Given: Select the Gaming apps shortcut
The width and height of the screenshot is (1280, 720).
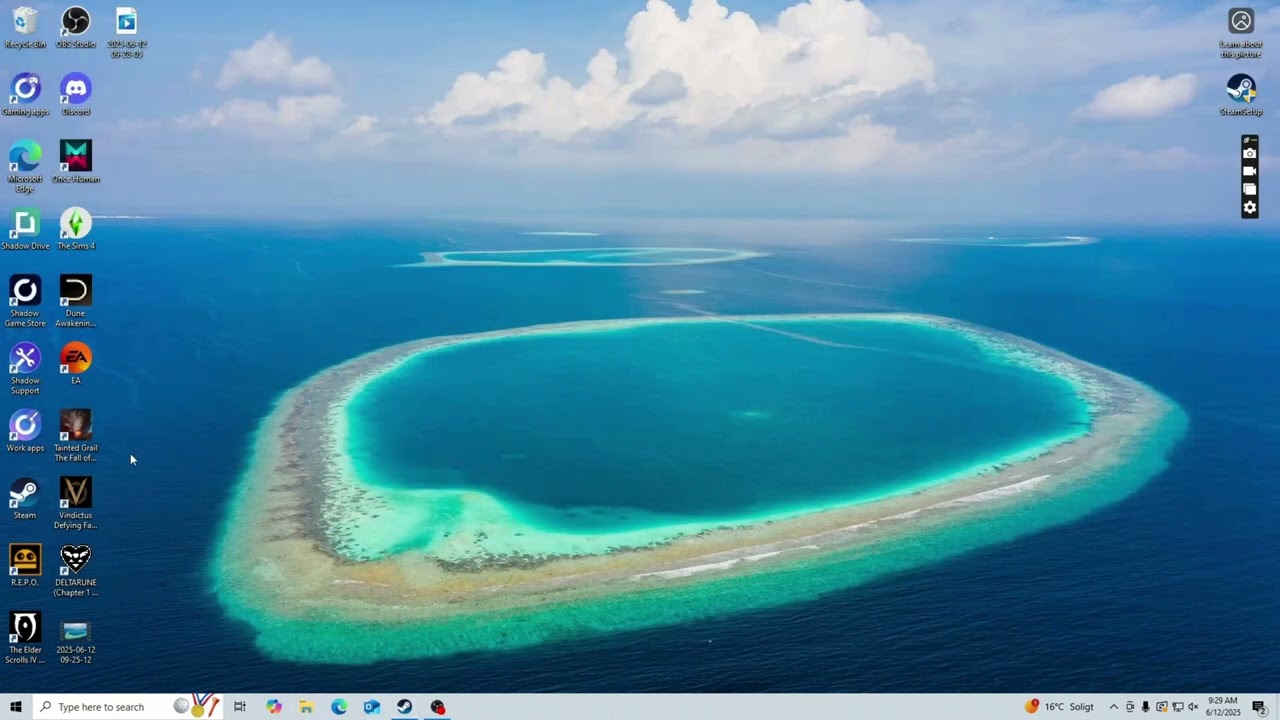Looking at the screenshot, I should [x=25, y=94].
